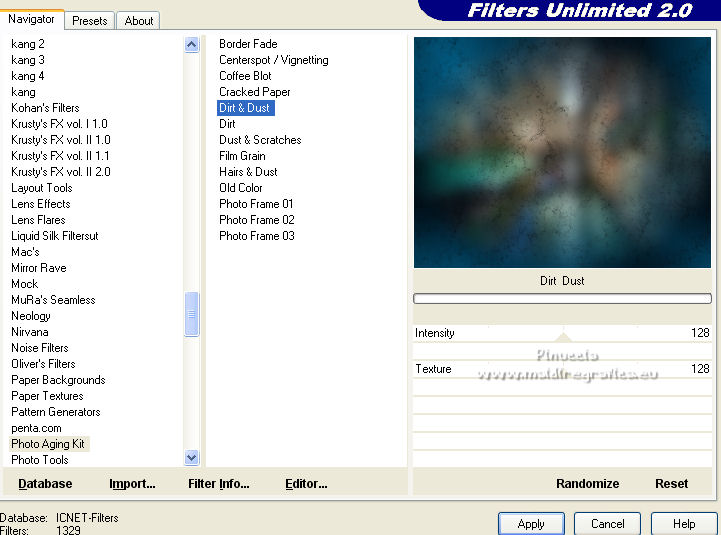
Task: Select the Old Color filter
Action: (x=240, y=188)
